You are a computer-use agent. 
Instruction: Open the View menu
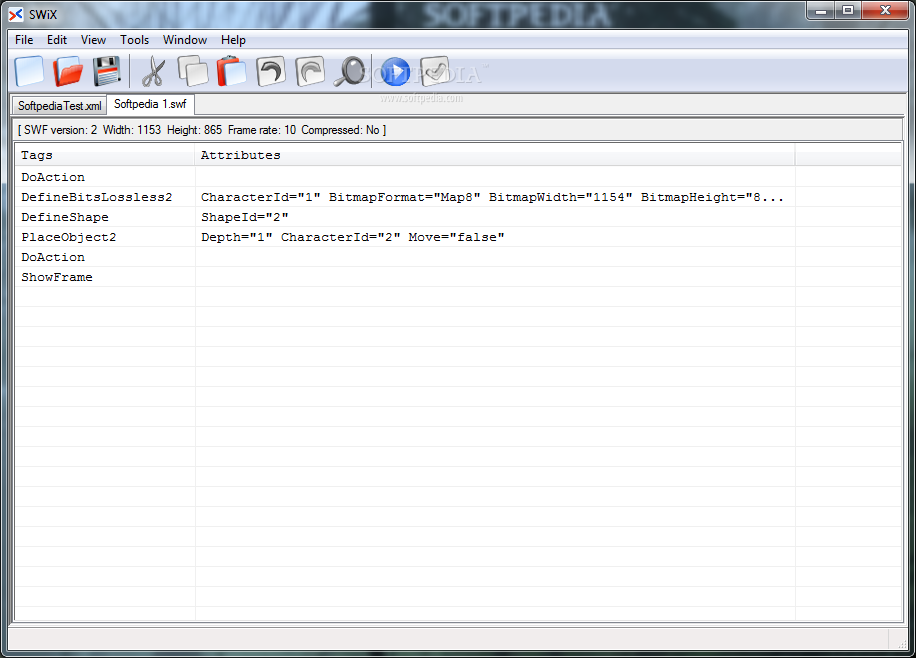(x=93, y=40)
